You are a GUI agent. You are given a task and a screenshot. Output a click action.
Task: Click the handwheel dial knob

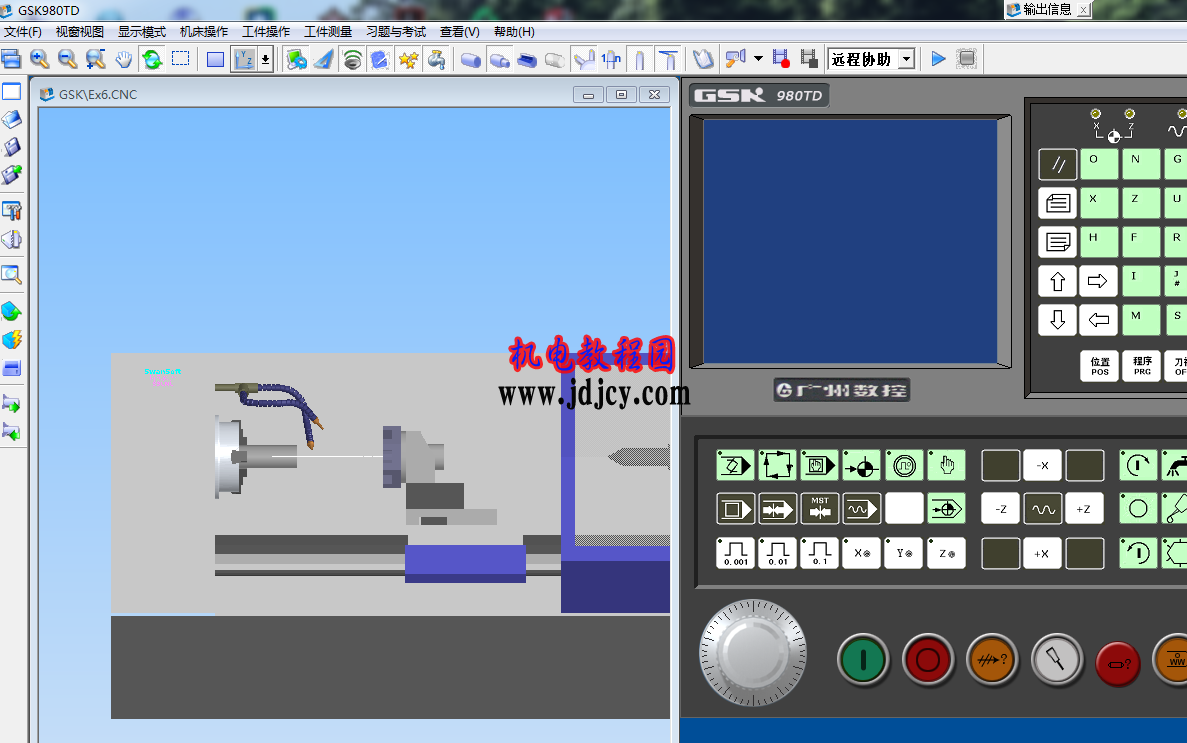coord(753,653)
